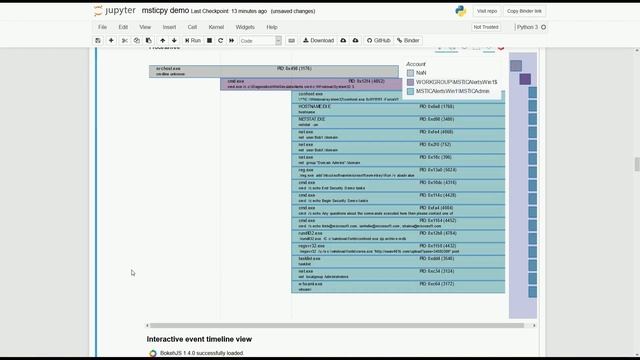Screen dimensions: 640x360
Task: Click the page vertical scrollbar thumb
Action: [x=637, y=164]
